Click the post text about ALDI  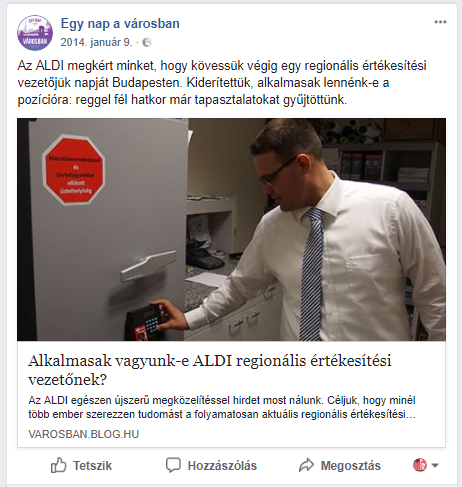pyautogui.click(x=222, y=83)
